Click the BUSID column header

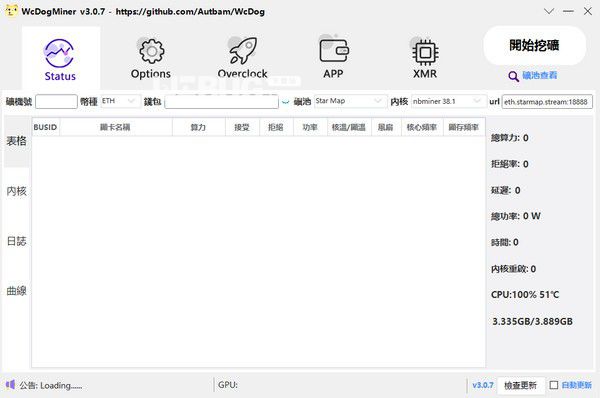[x=46, y=127]
